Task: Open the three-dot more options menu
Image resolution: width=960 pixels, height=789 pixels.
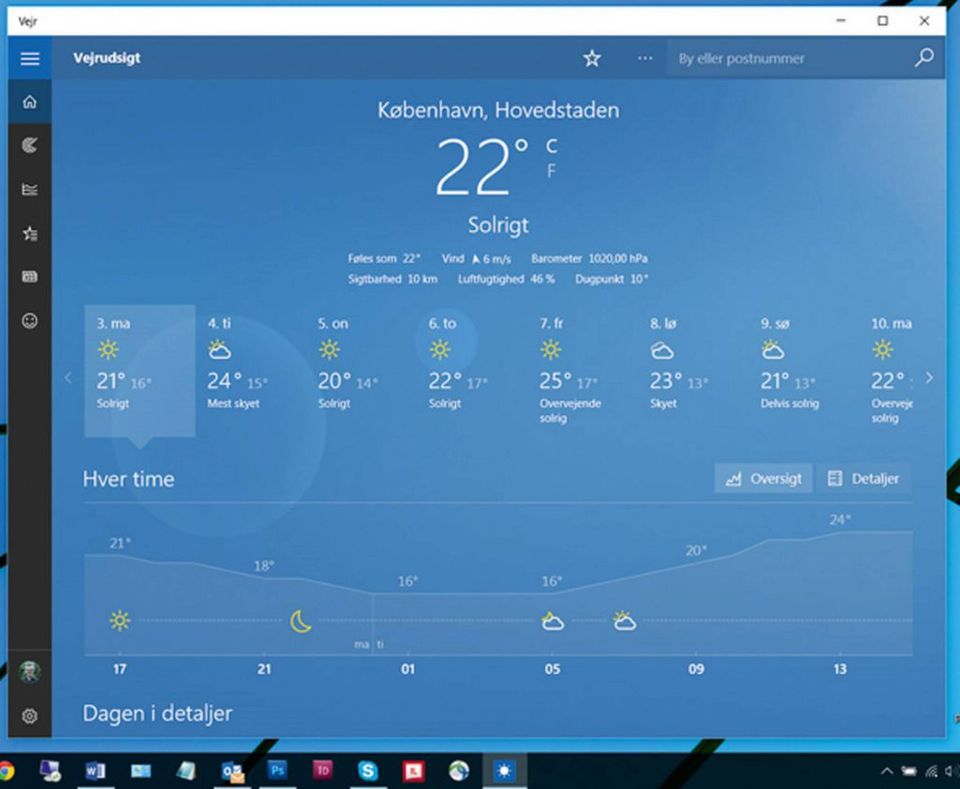Action: tap(645, 58)
